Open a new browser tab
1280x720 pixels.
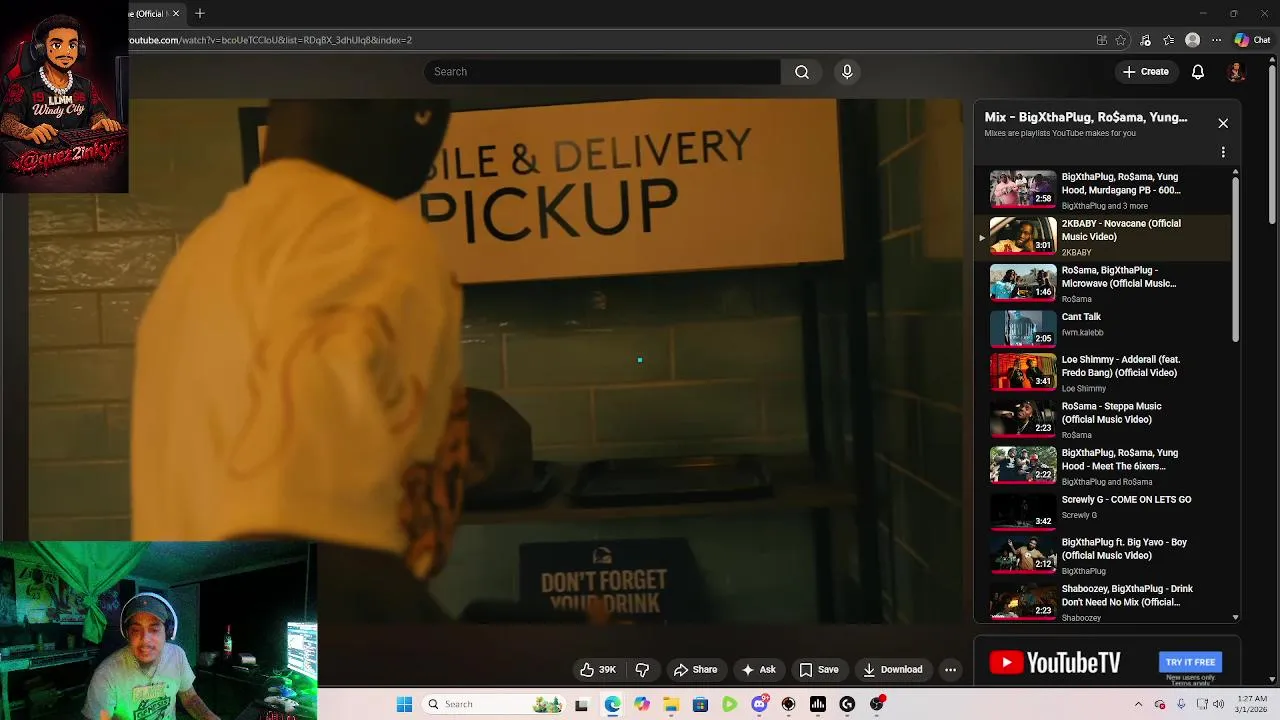click(200, 14)
